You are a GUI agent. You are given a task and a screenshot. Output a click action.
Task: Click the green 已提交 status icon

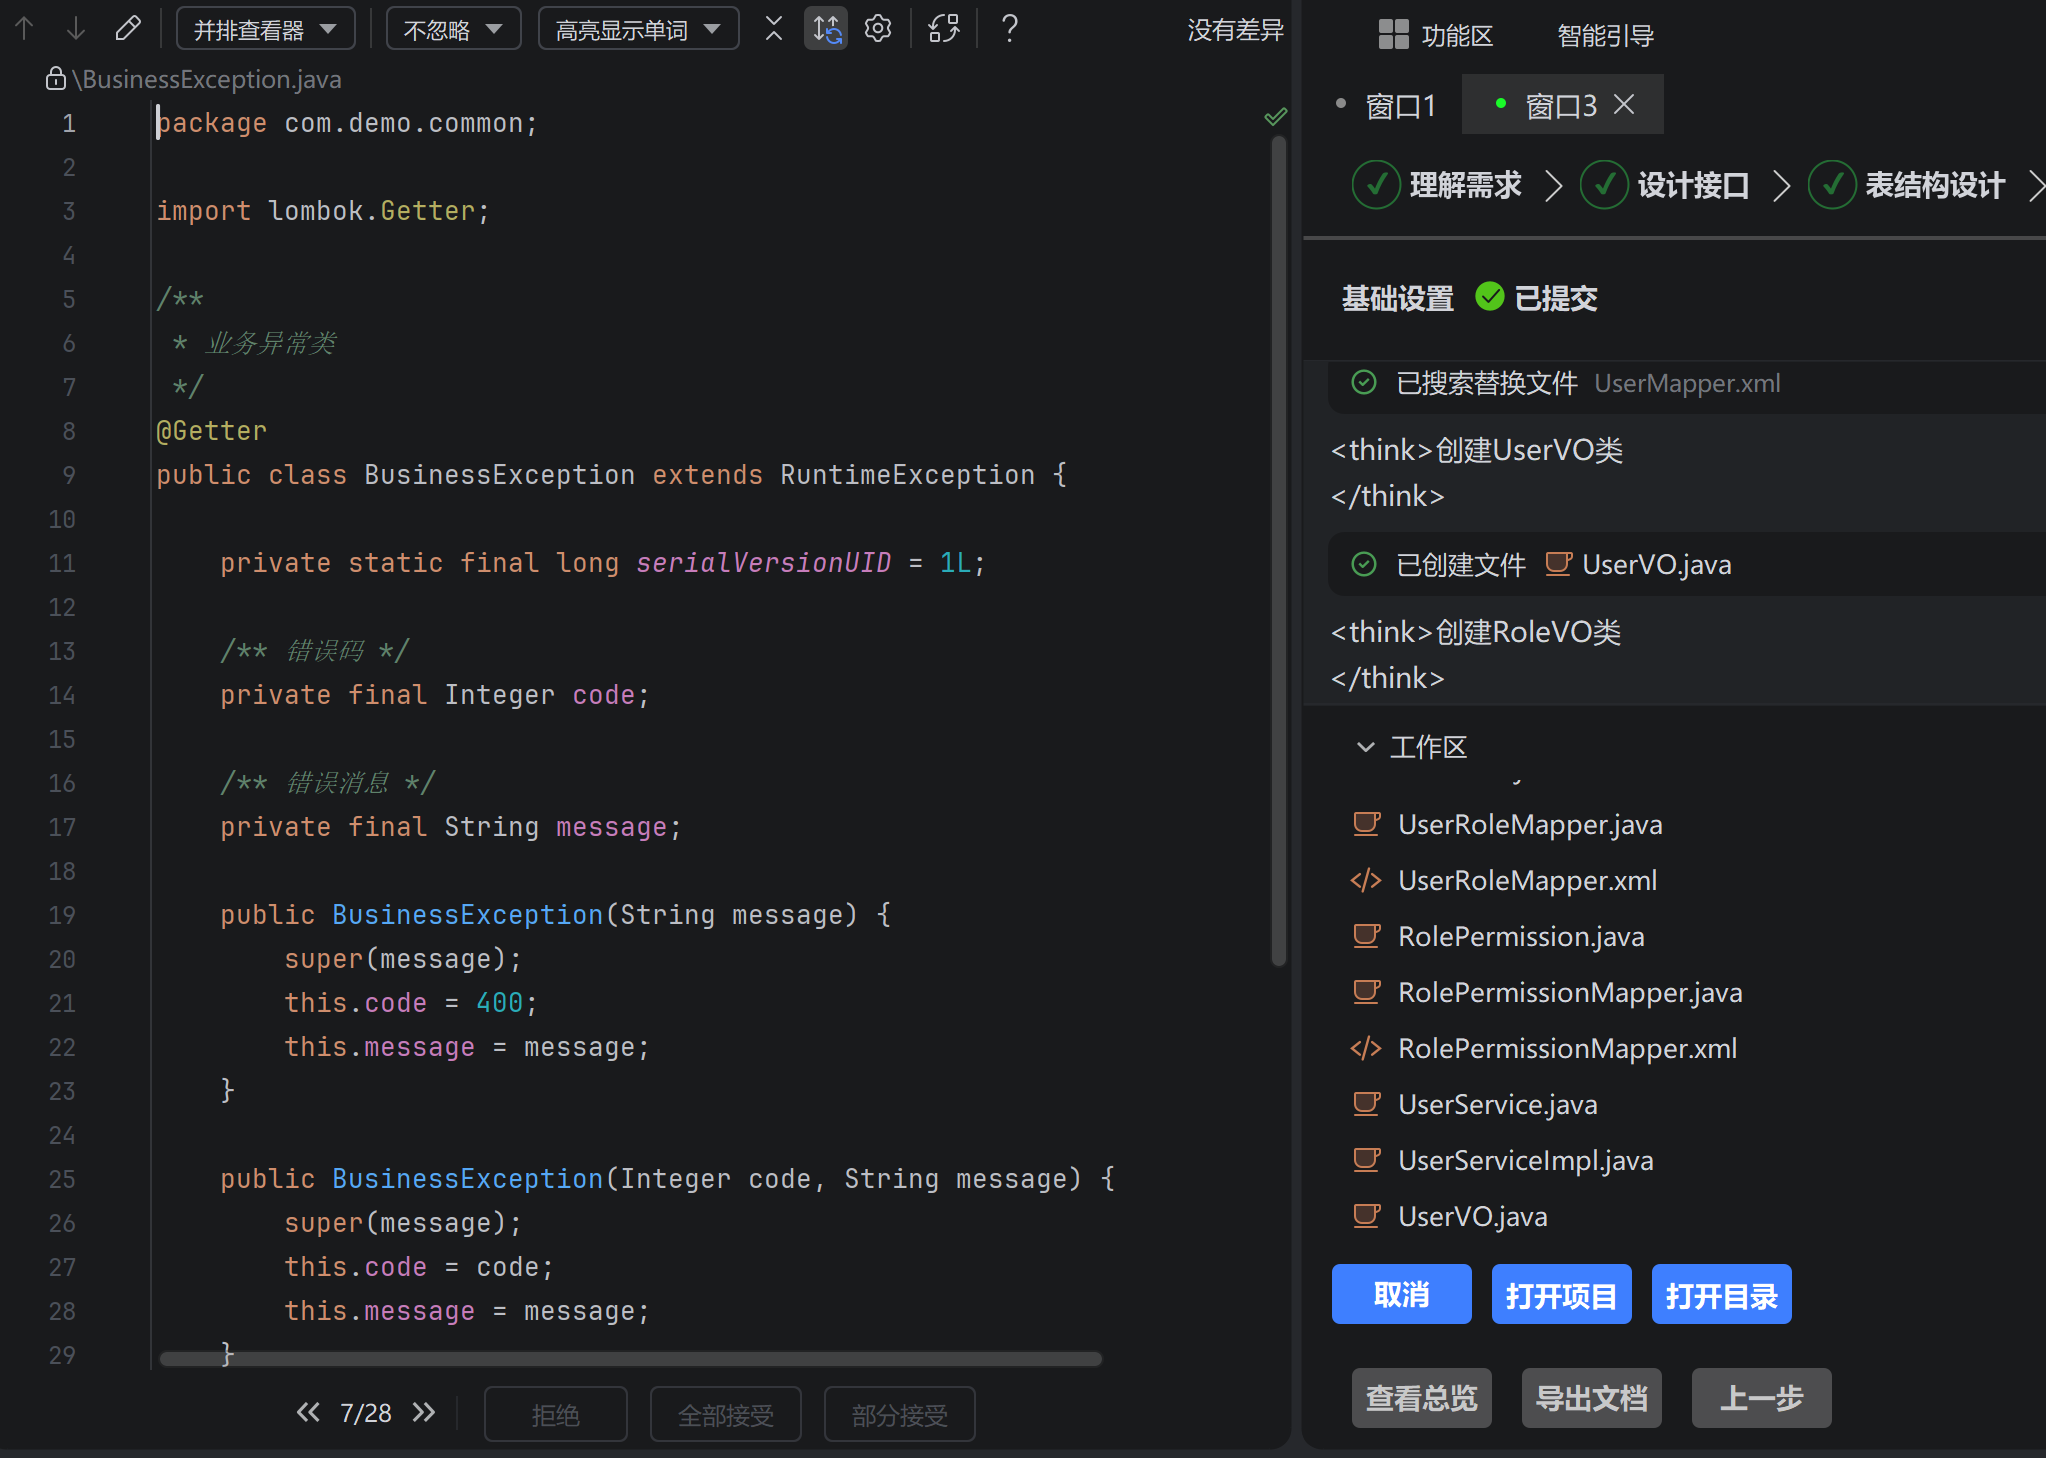coord(1490,297)
